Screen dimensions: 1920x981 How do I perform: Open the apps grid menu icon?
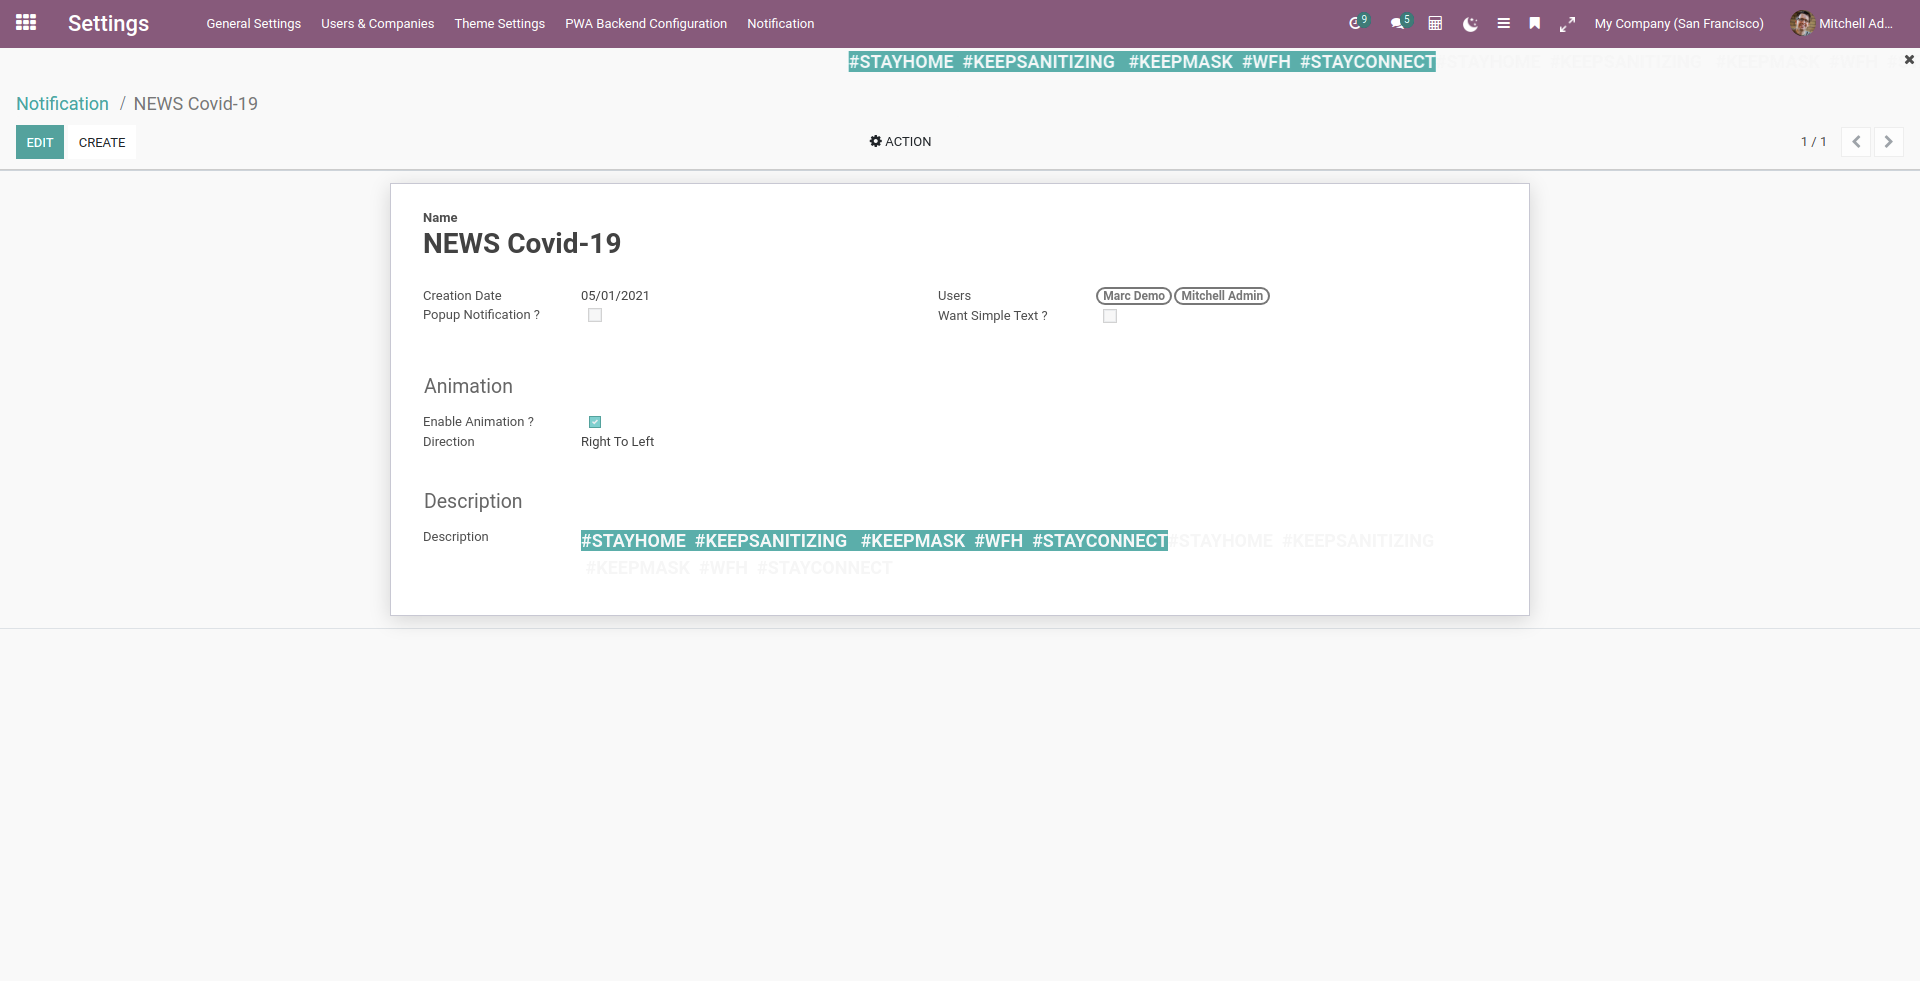click(x=26, y=22)
